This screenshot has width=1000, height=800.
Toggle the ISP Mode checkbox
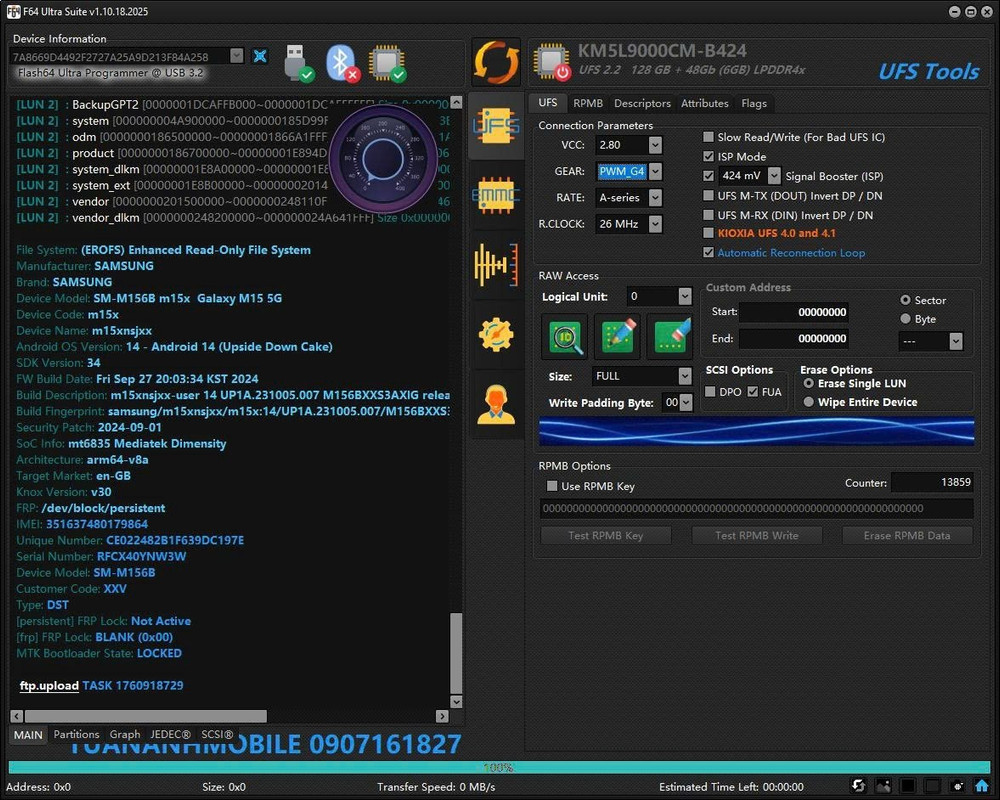[x=708, y=156]
